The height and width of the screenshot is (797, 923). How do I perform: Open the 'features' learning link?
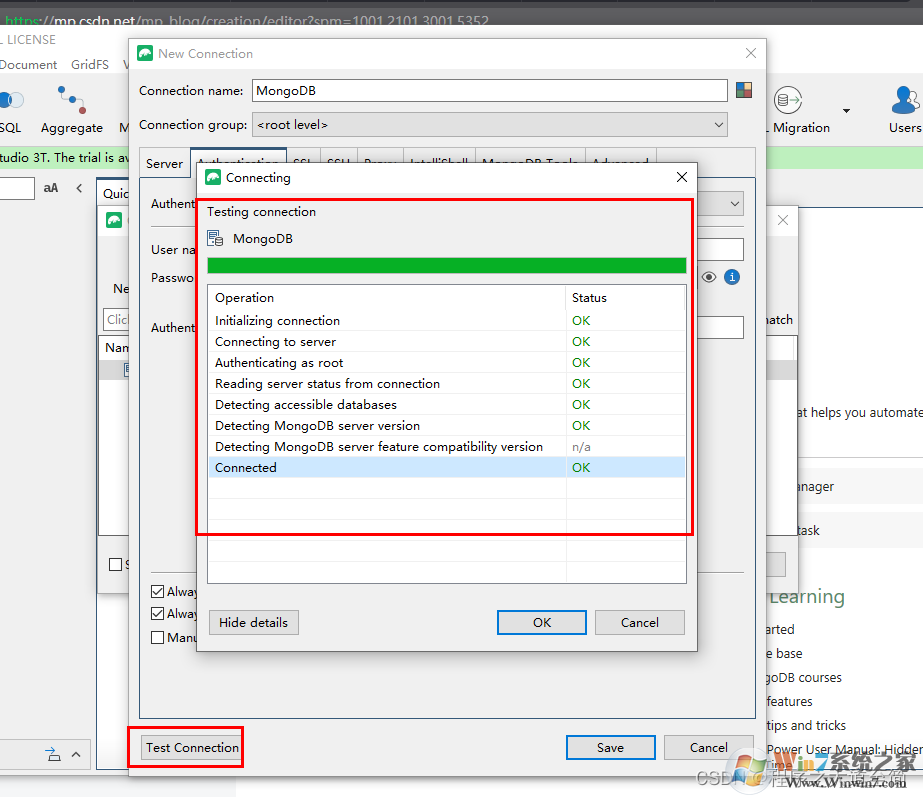click(789, 701)
